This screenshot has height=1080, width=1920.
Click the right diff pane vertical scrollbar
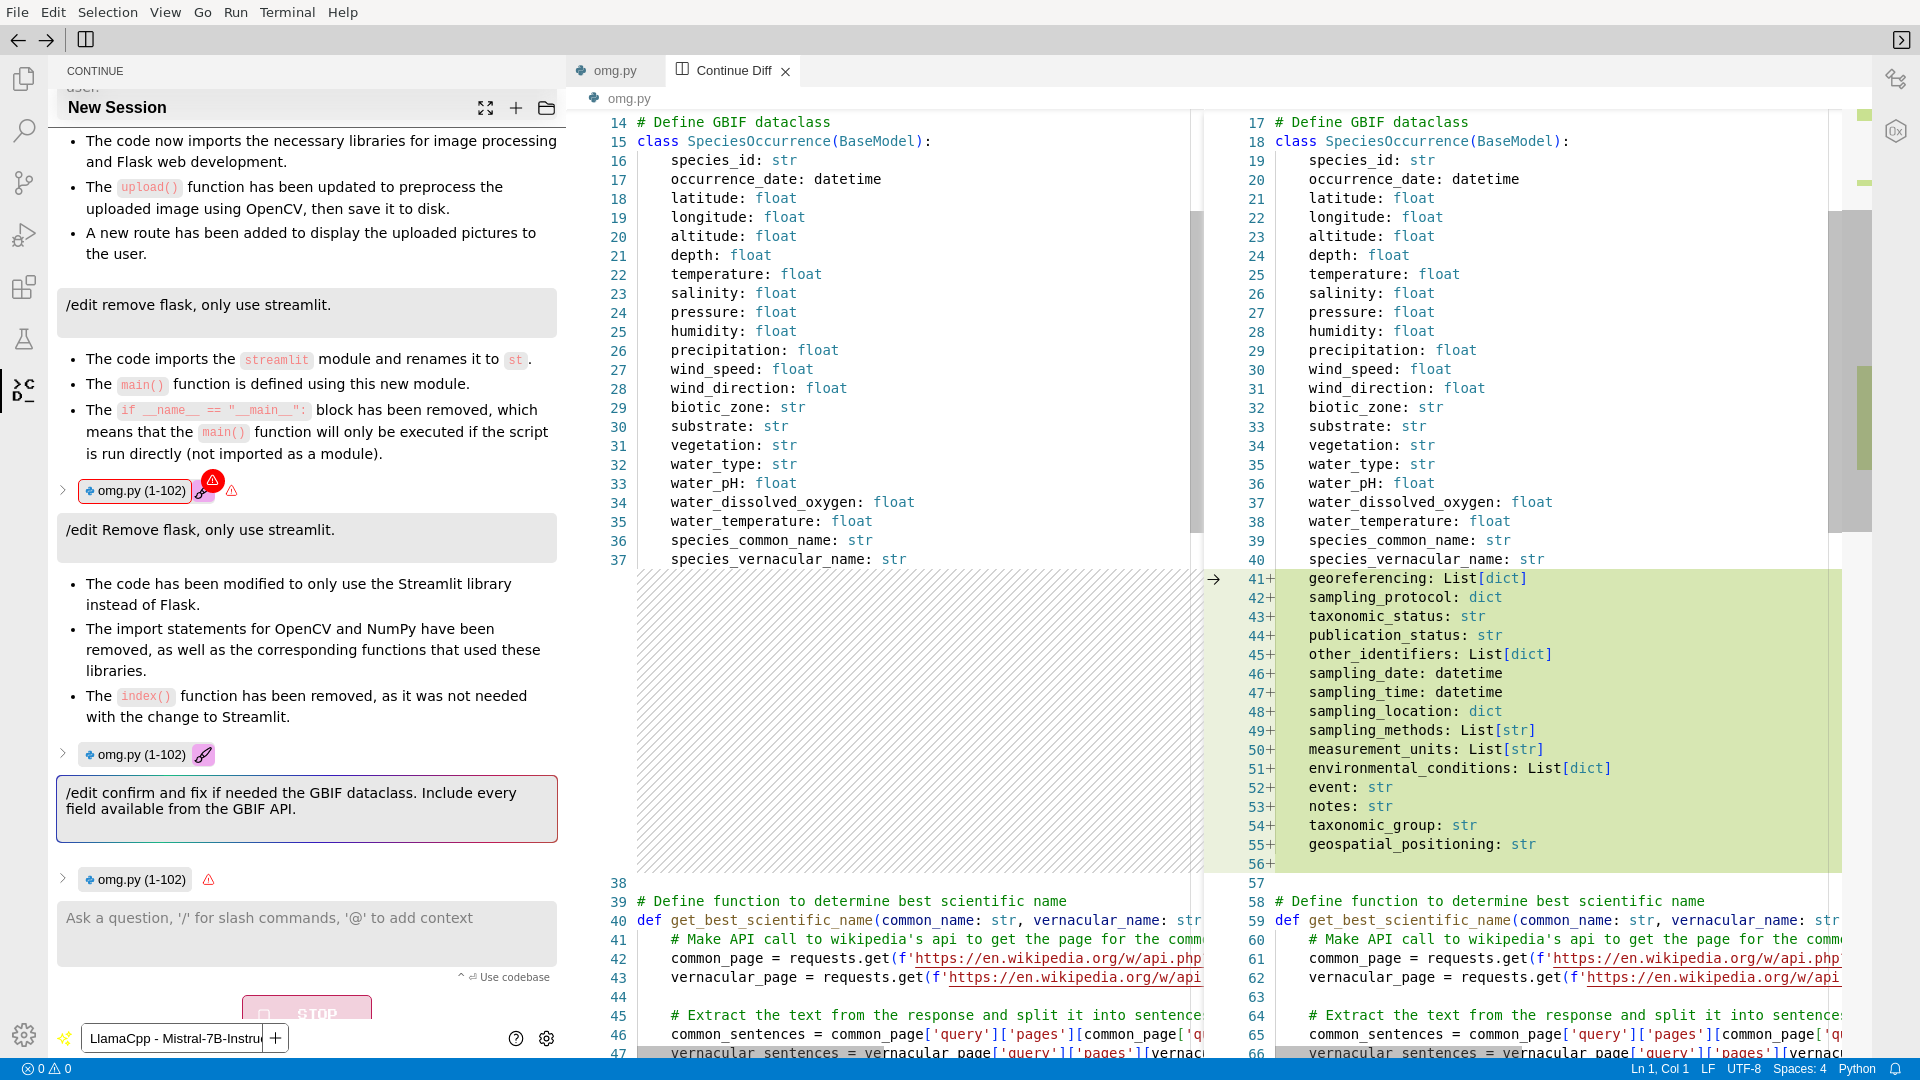[x=1834, y=372]
